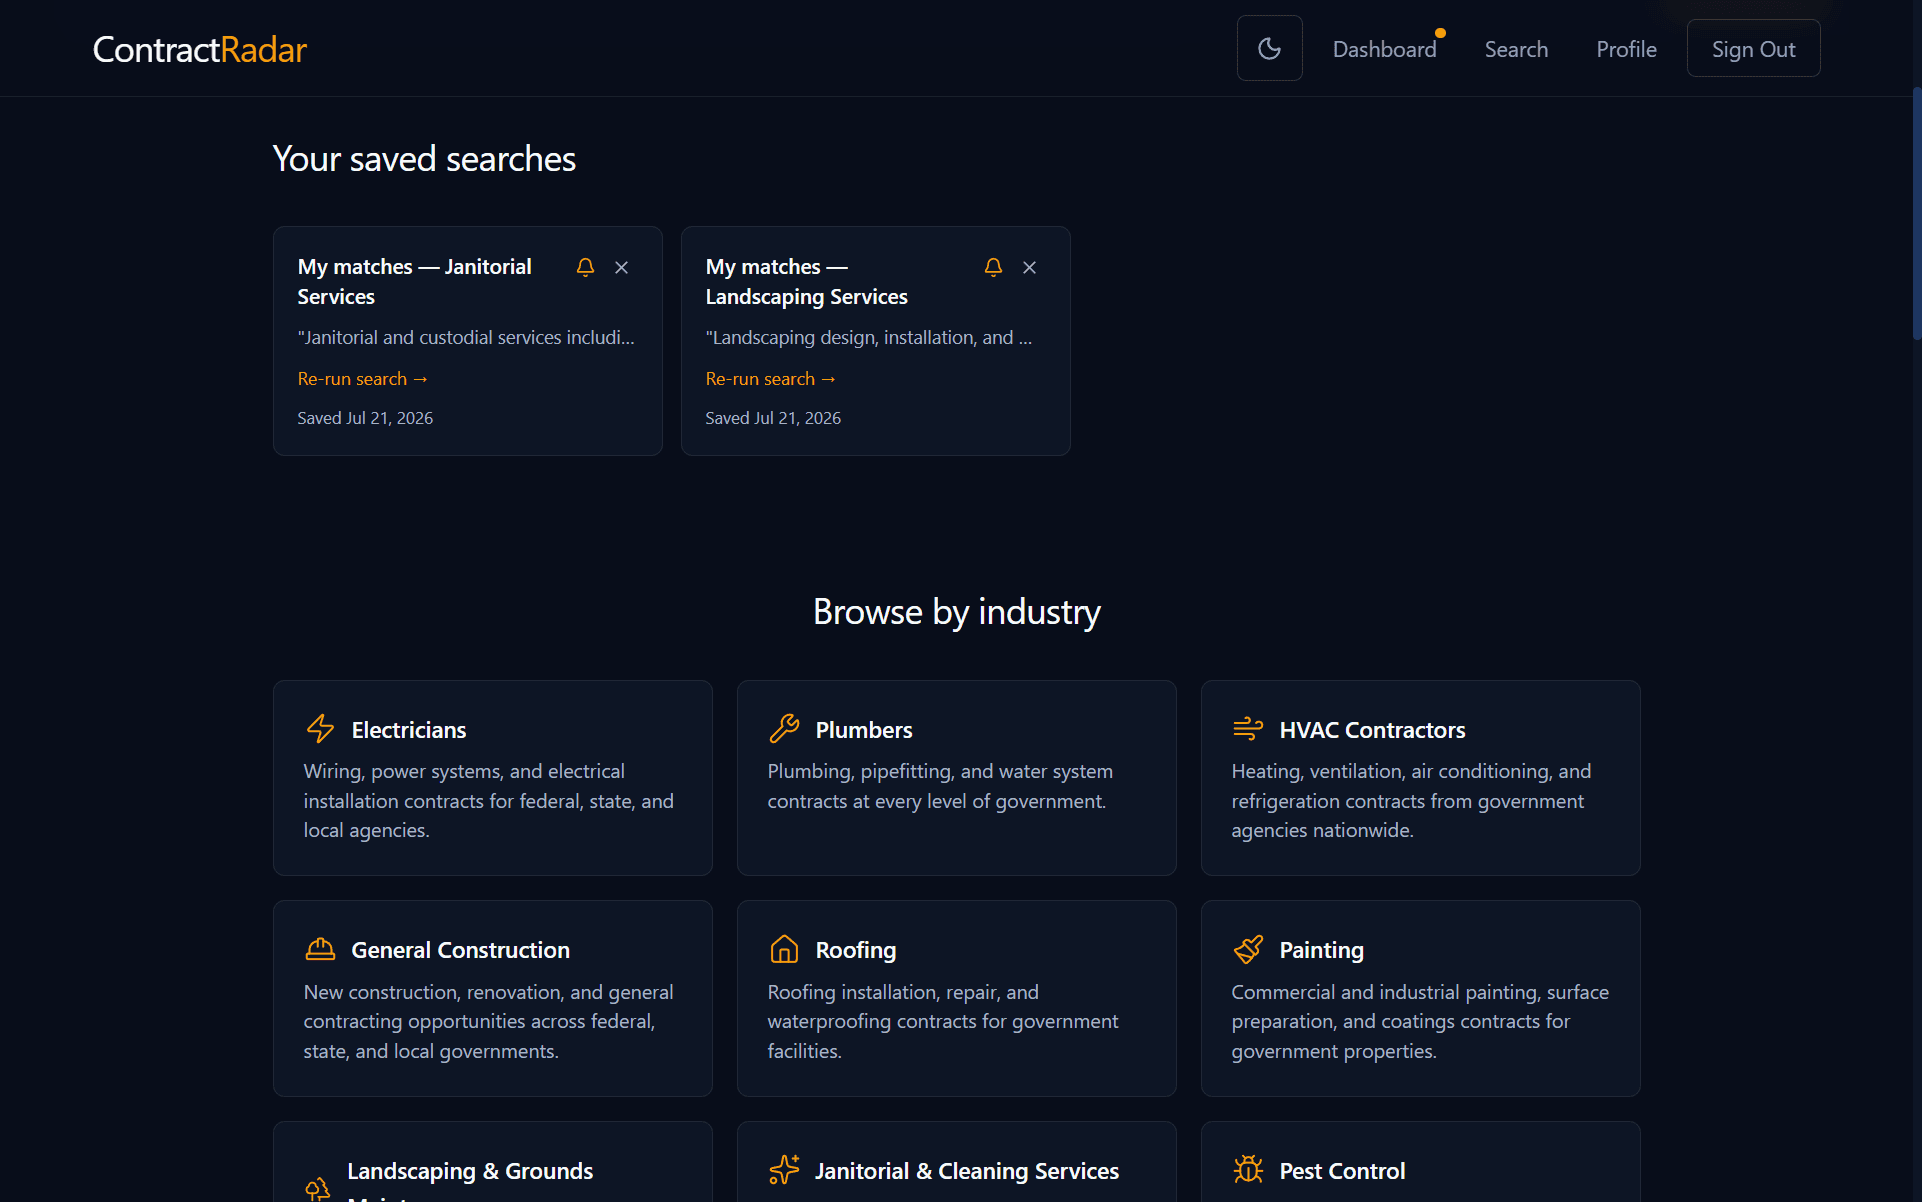Open the Pest Control heading
This screenshot has width=1922, height=1202.
1342,1171
